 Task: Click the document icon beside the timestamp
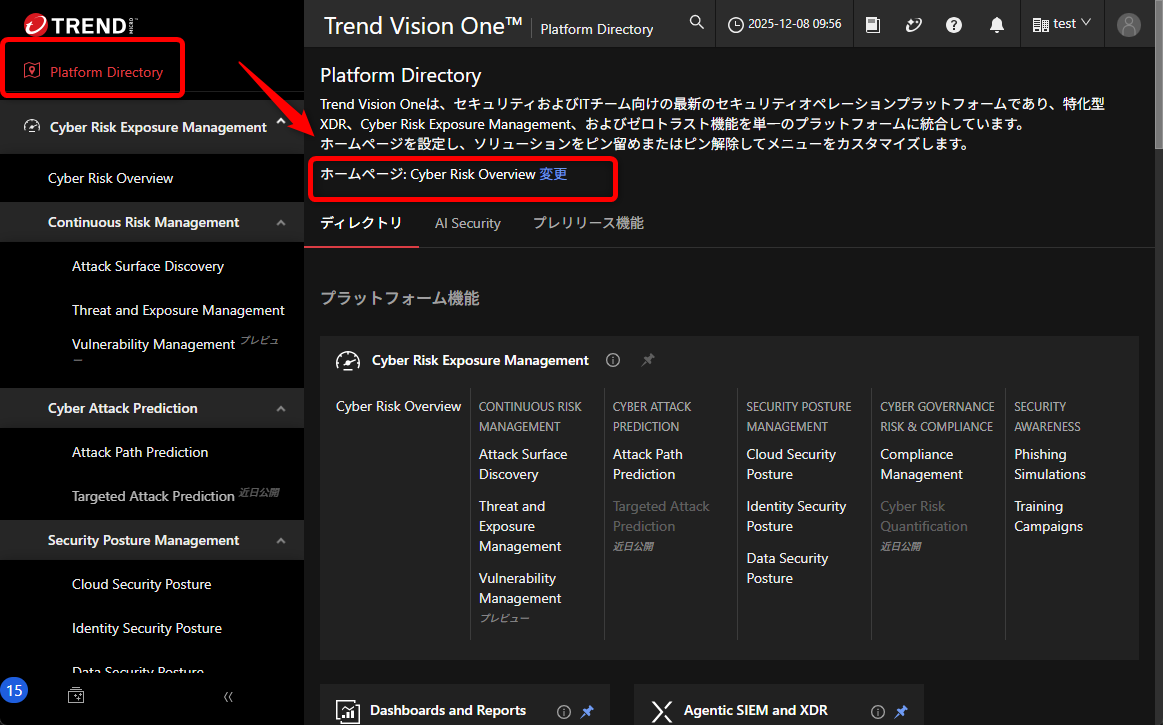point(873,25)
